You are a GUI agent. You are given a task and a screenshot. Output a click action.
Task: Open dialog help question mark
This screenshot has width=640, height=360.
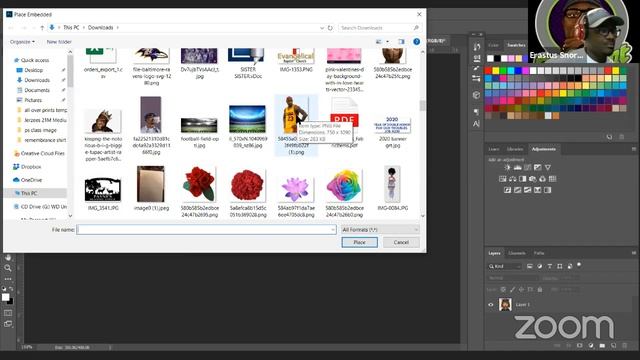416,42
